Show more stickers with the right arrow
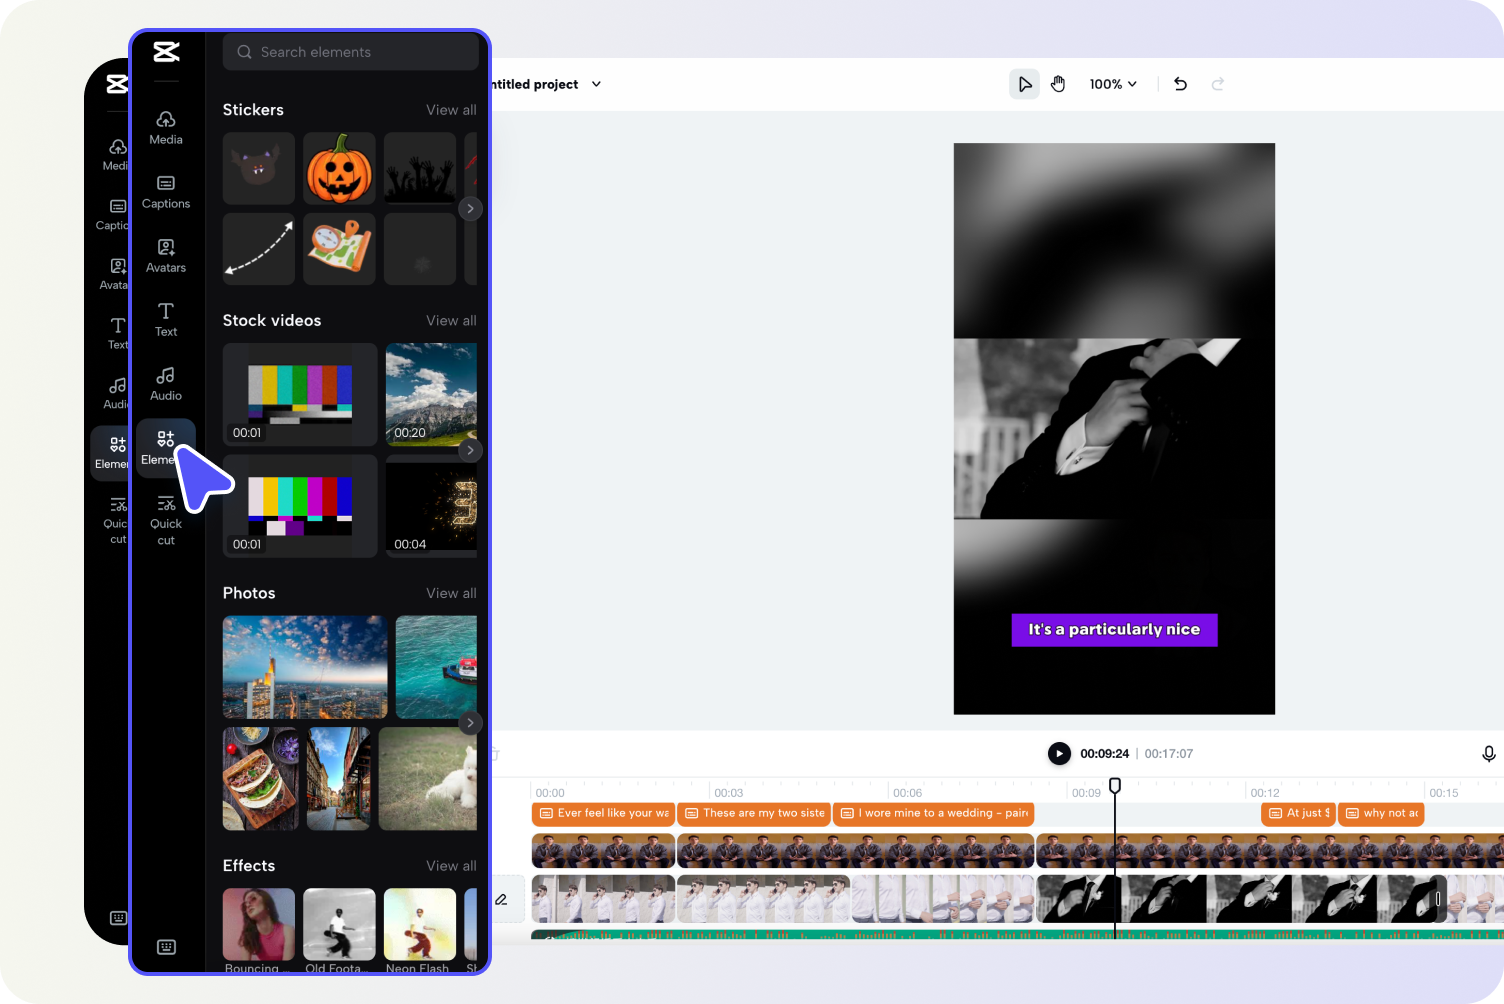 point(470,208)
